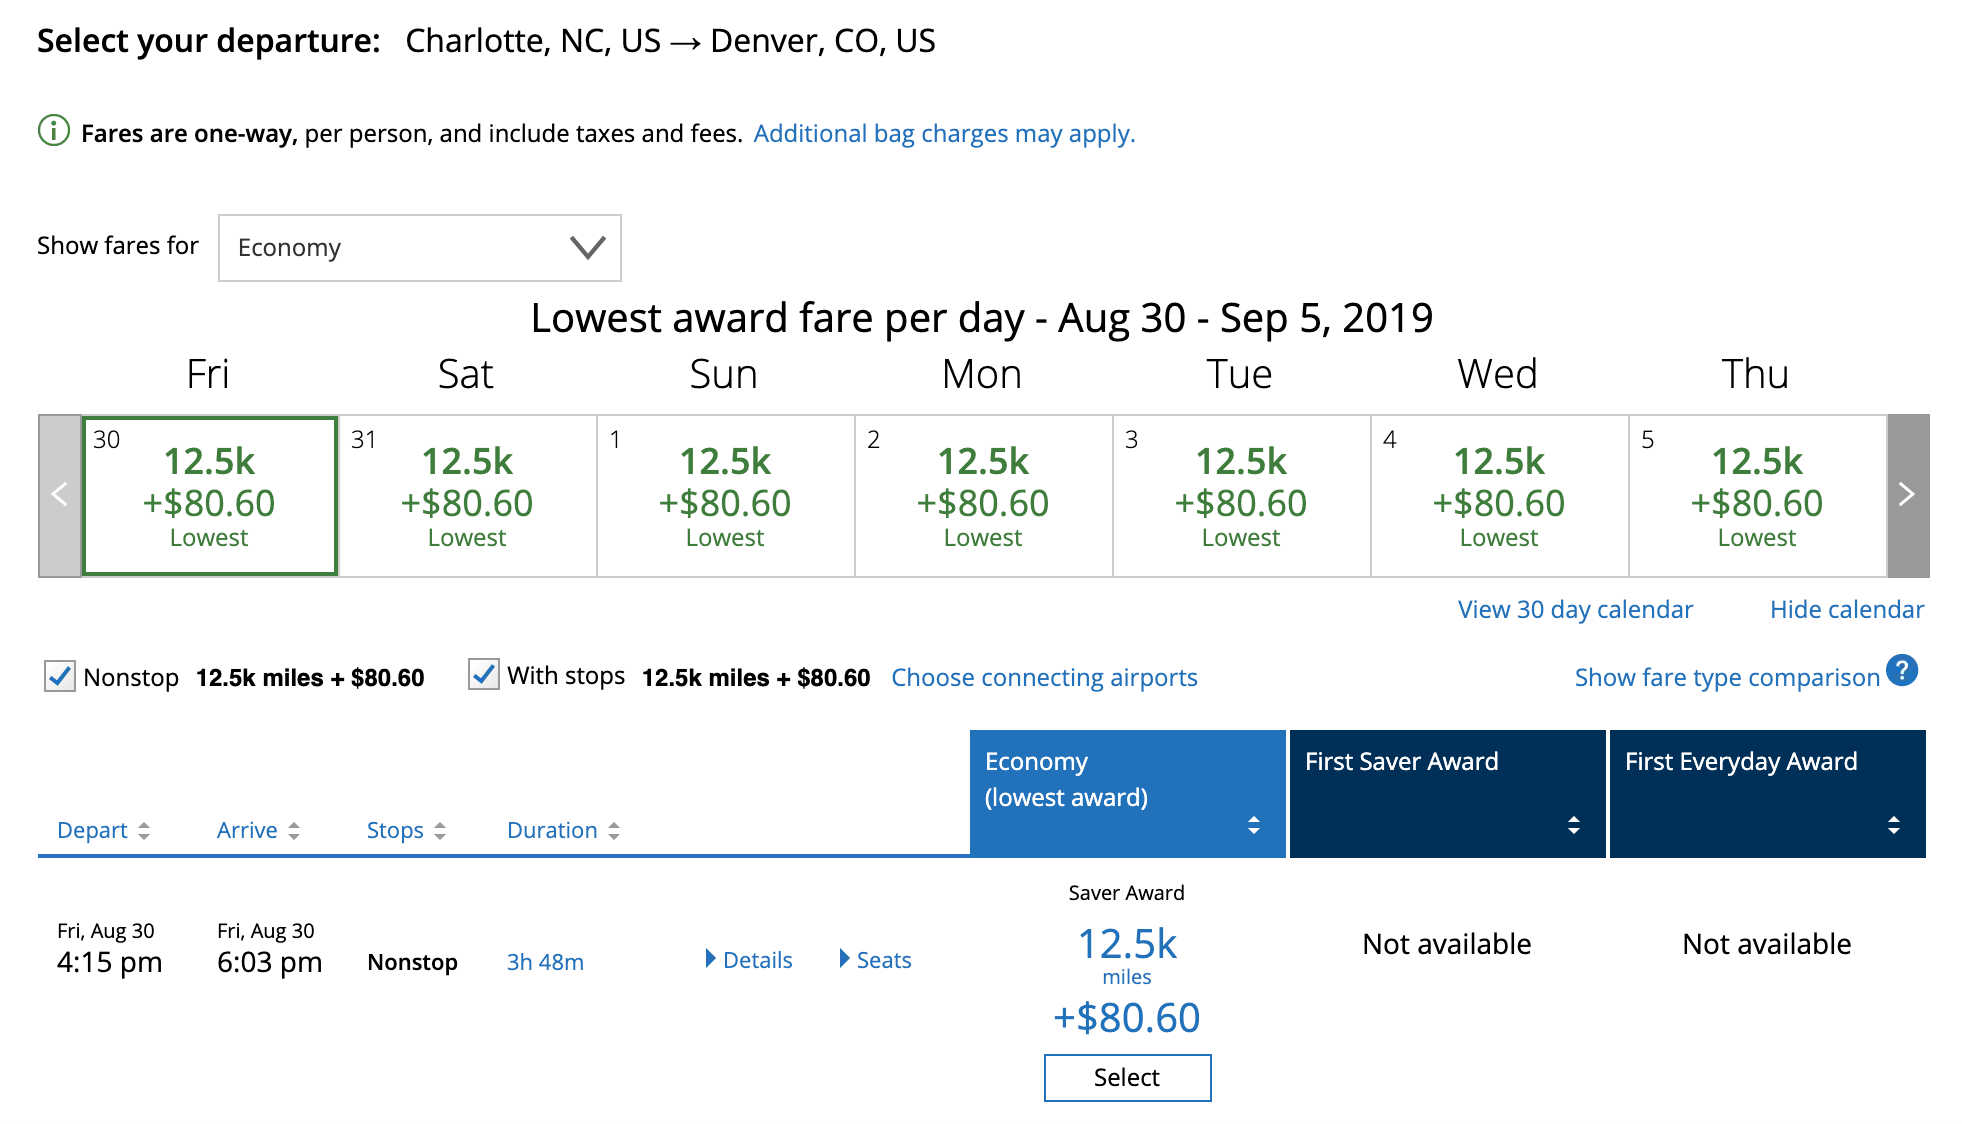Pick Saturday 31 fare in calendar
This screenshot has width=1962, height=1124.
(467, 496)
